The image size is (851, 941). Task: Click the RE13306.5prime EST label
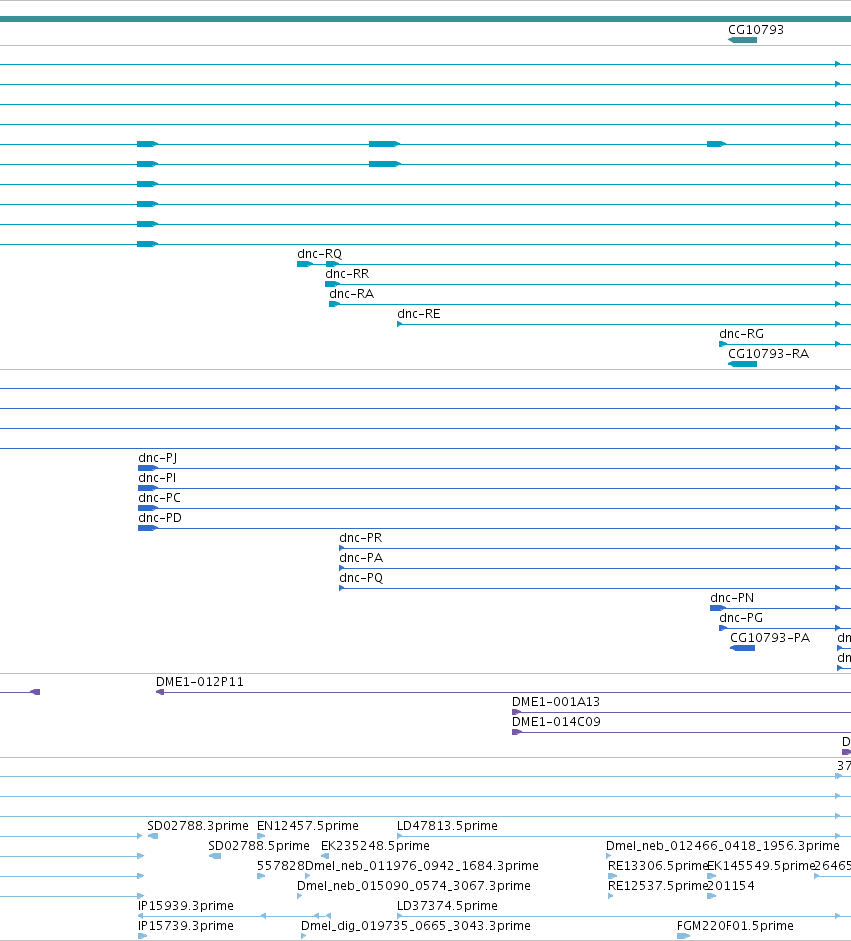(658, 866)
